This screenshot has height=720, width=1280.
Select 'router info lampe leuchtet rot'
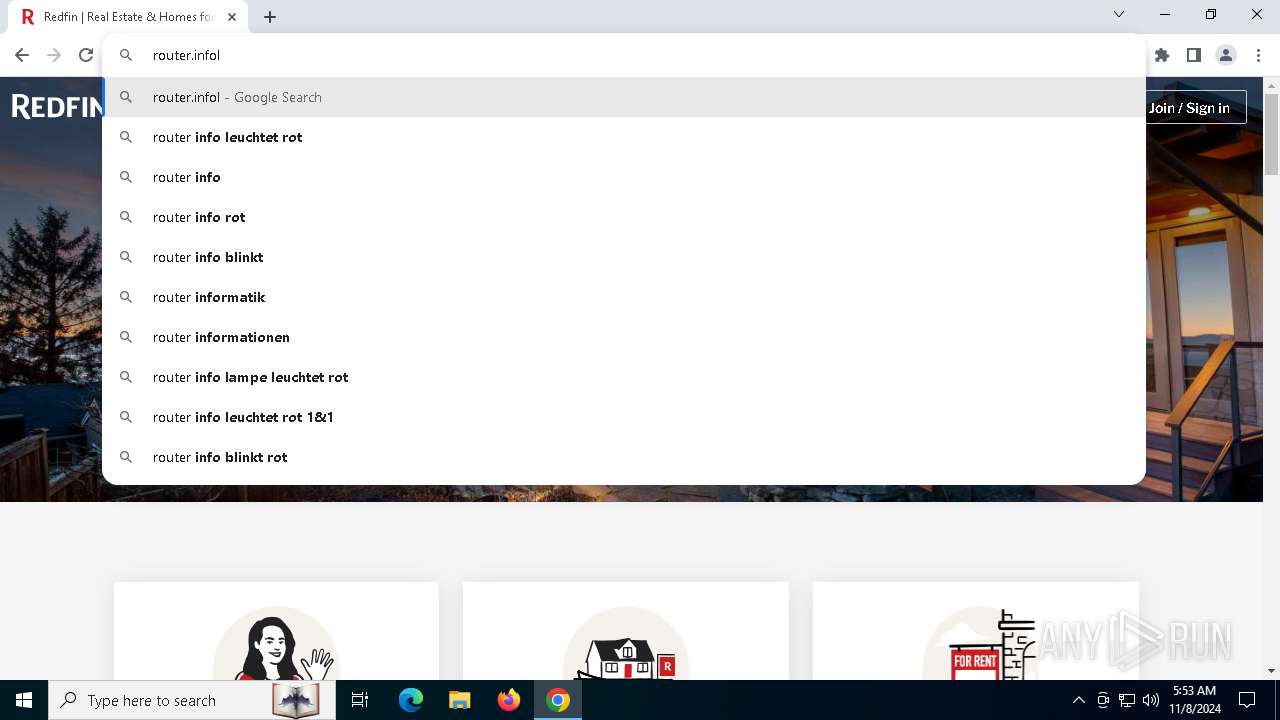pyautogui.click(x=624, y=377)
